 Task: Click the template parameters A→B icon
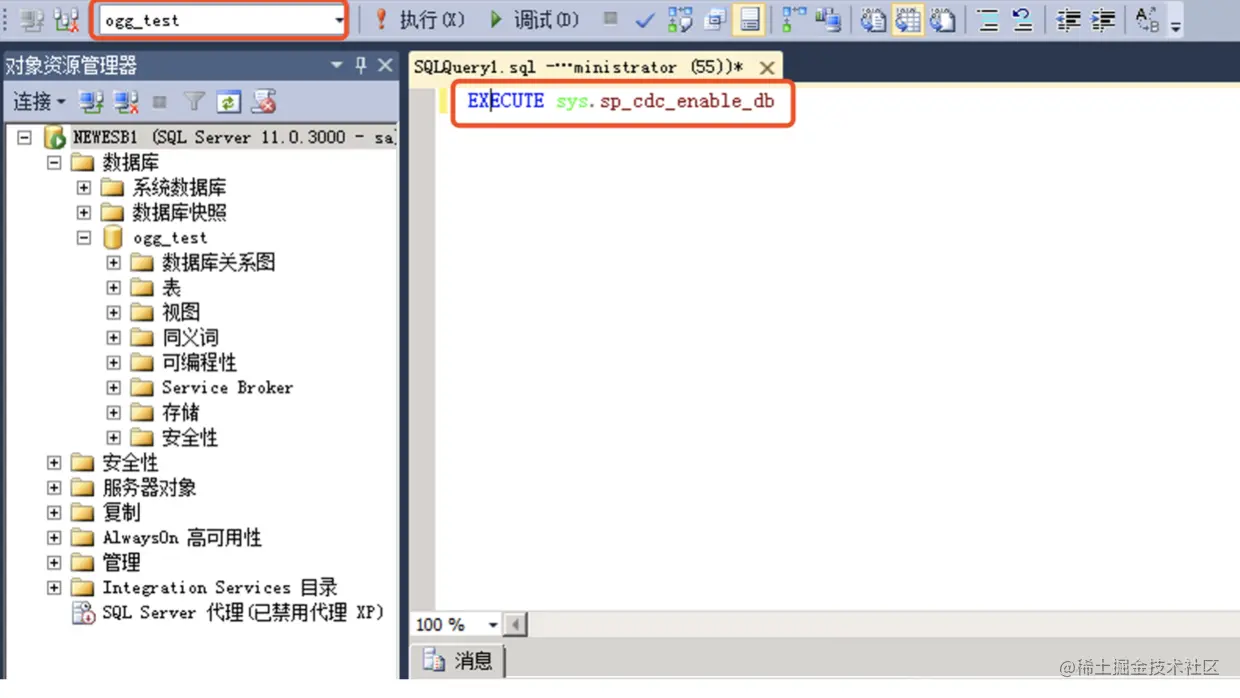(1147, 20)
